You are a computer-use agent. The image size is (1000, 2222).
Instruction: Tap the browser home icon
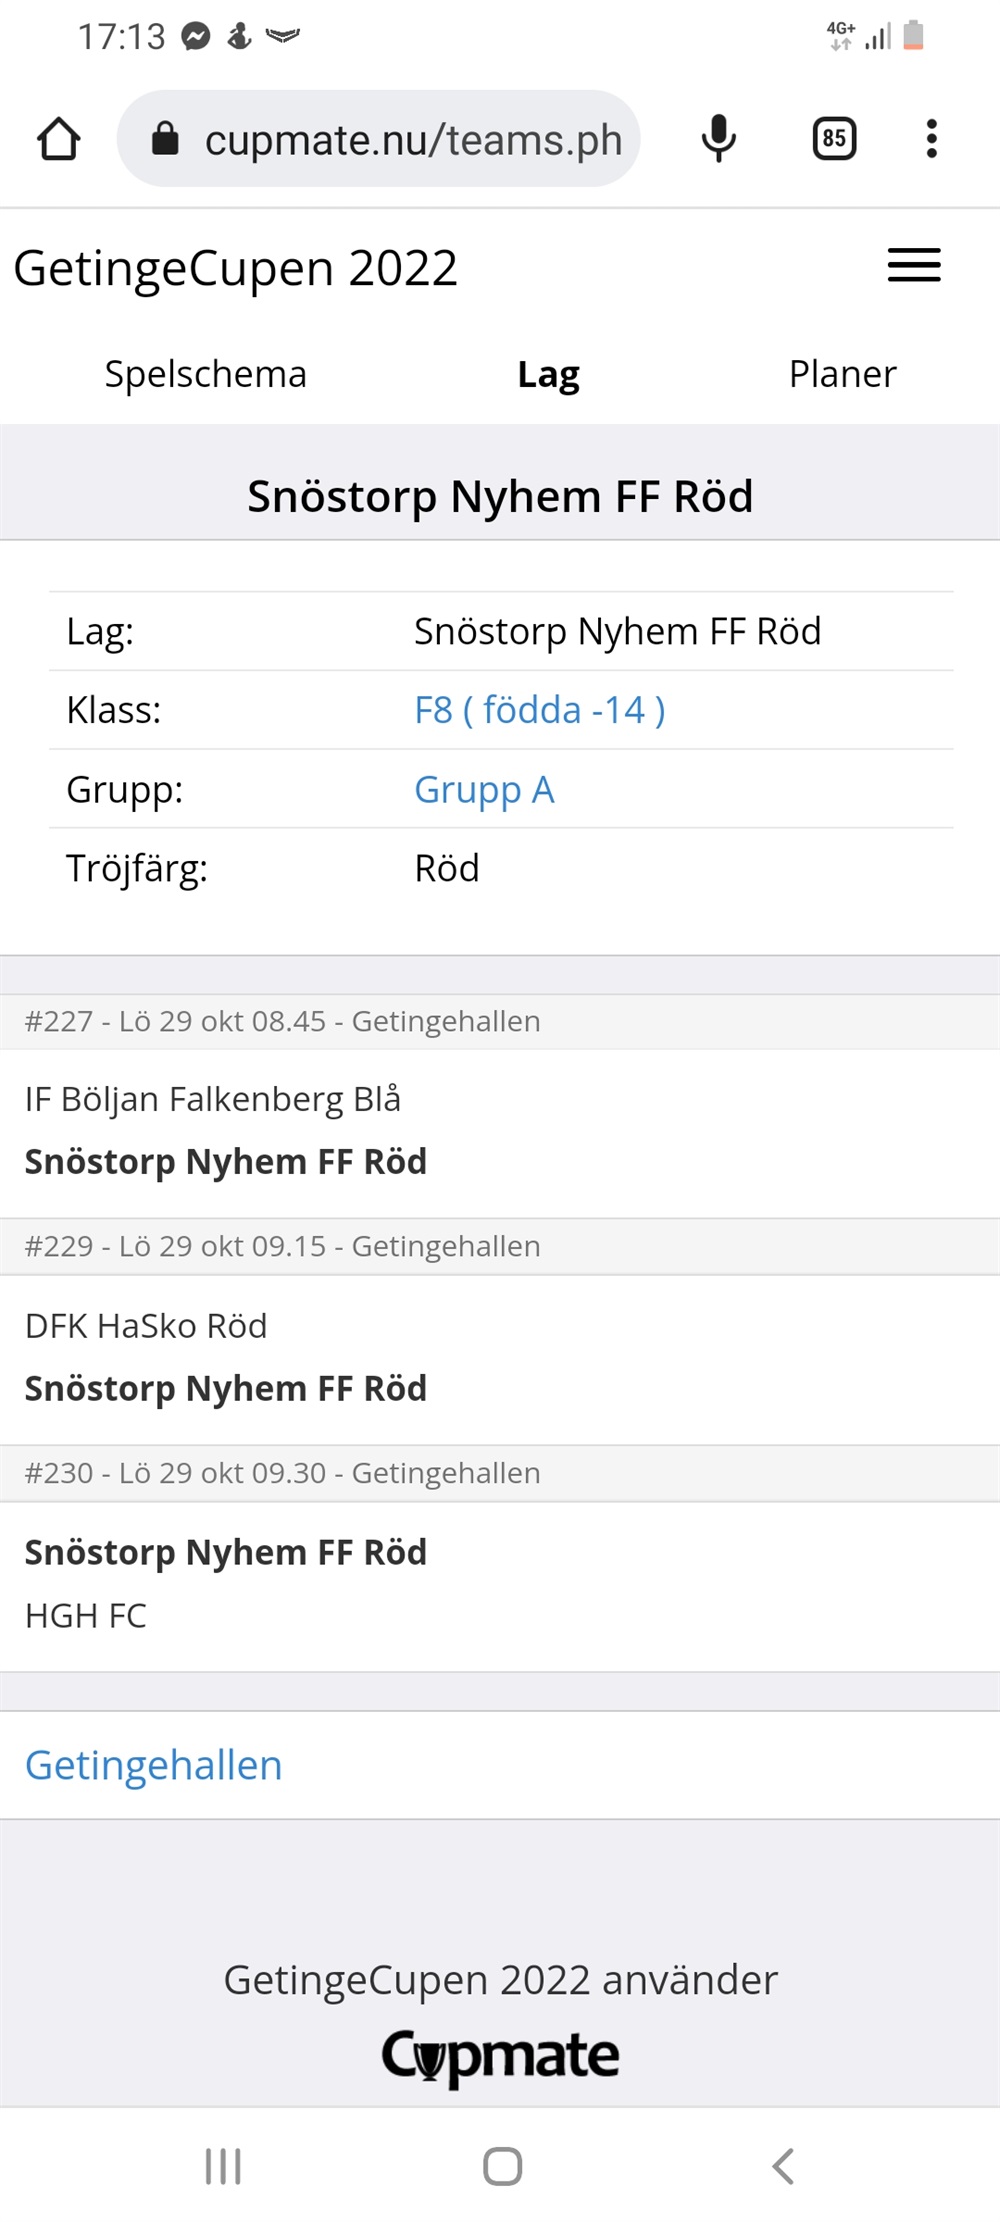(x=59, y=139)
